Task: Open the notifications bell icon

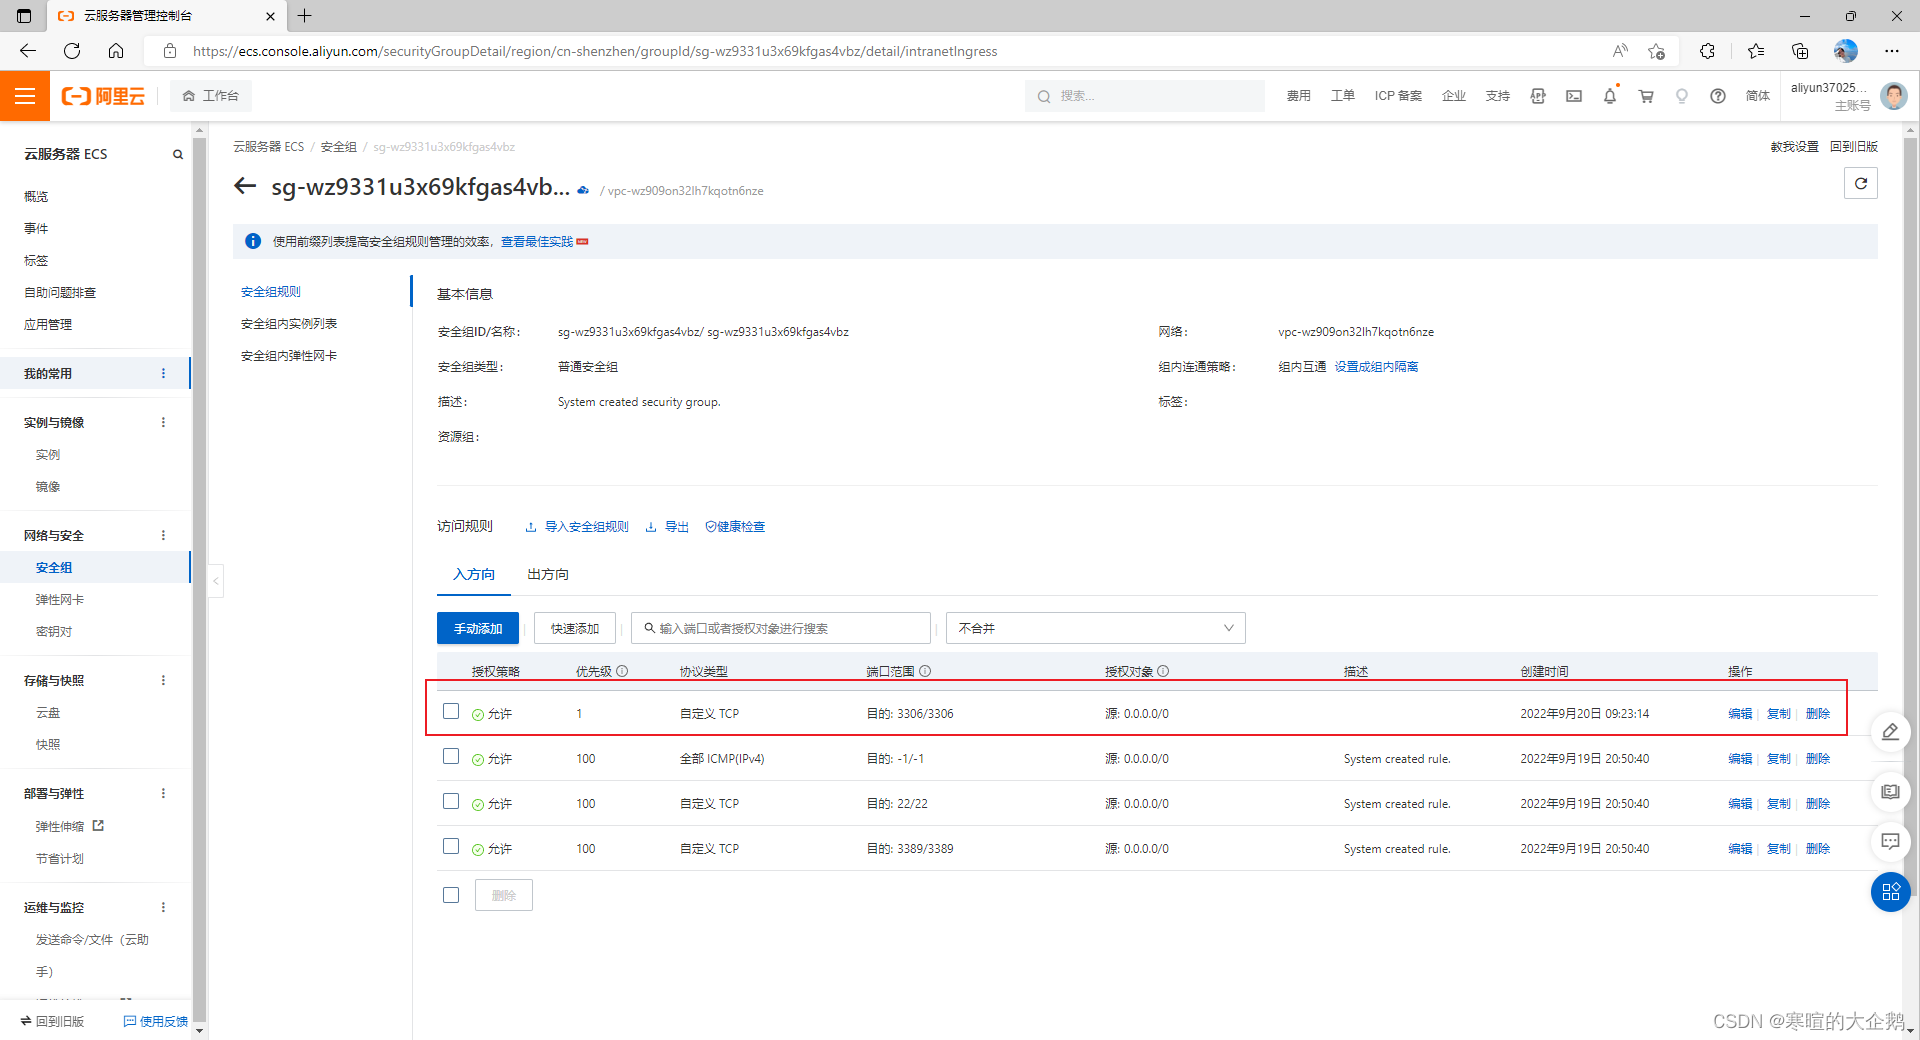Action: tap(1610, 96)
